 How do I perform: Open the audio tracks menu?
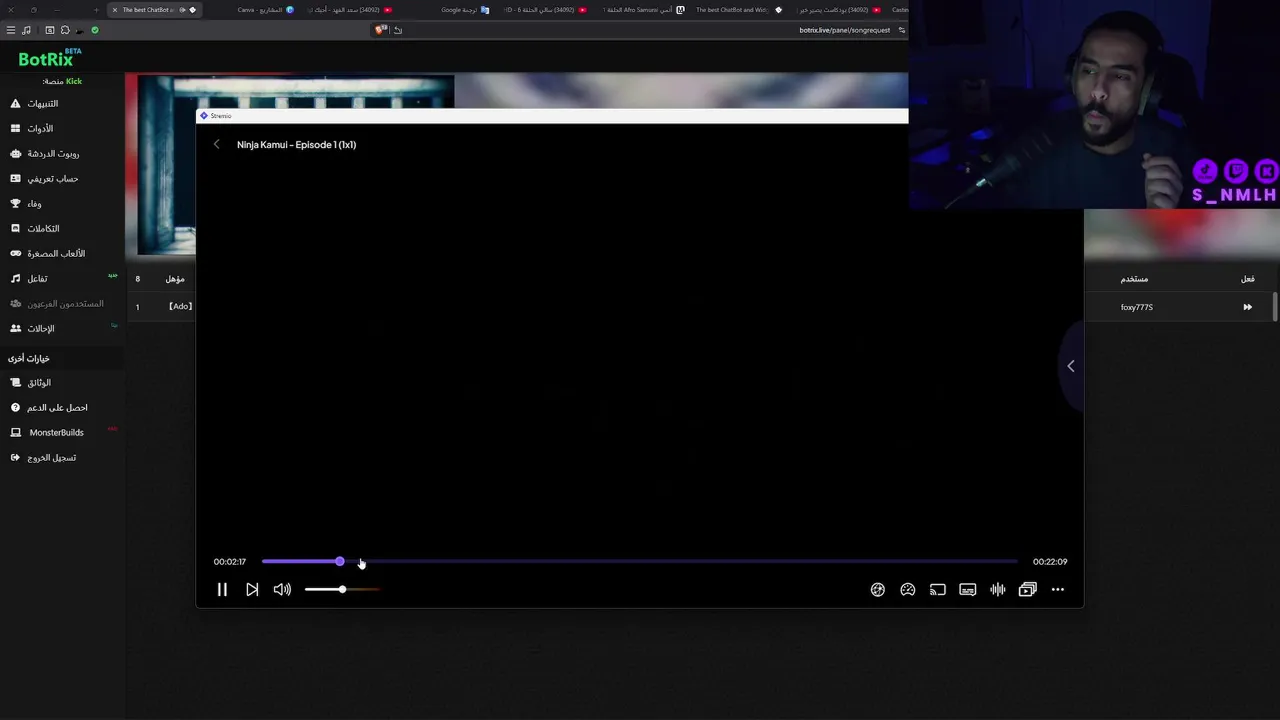998,590
